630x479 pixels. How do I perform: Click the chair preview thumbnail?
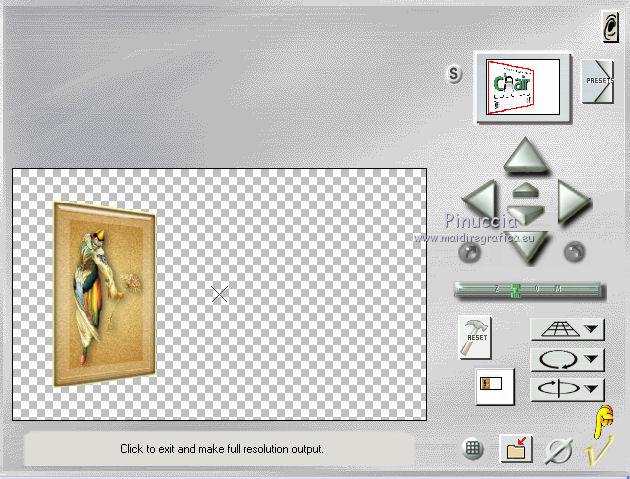coord(523,87)
